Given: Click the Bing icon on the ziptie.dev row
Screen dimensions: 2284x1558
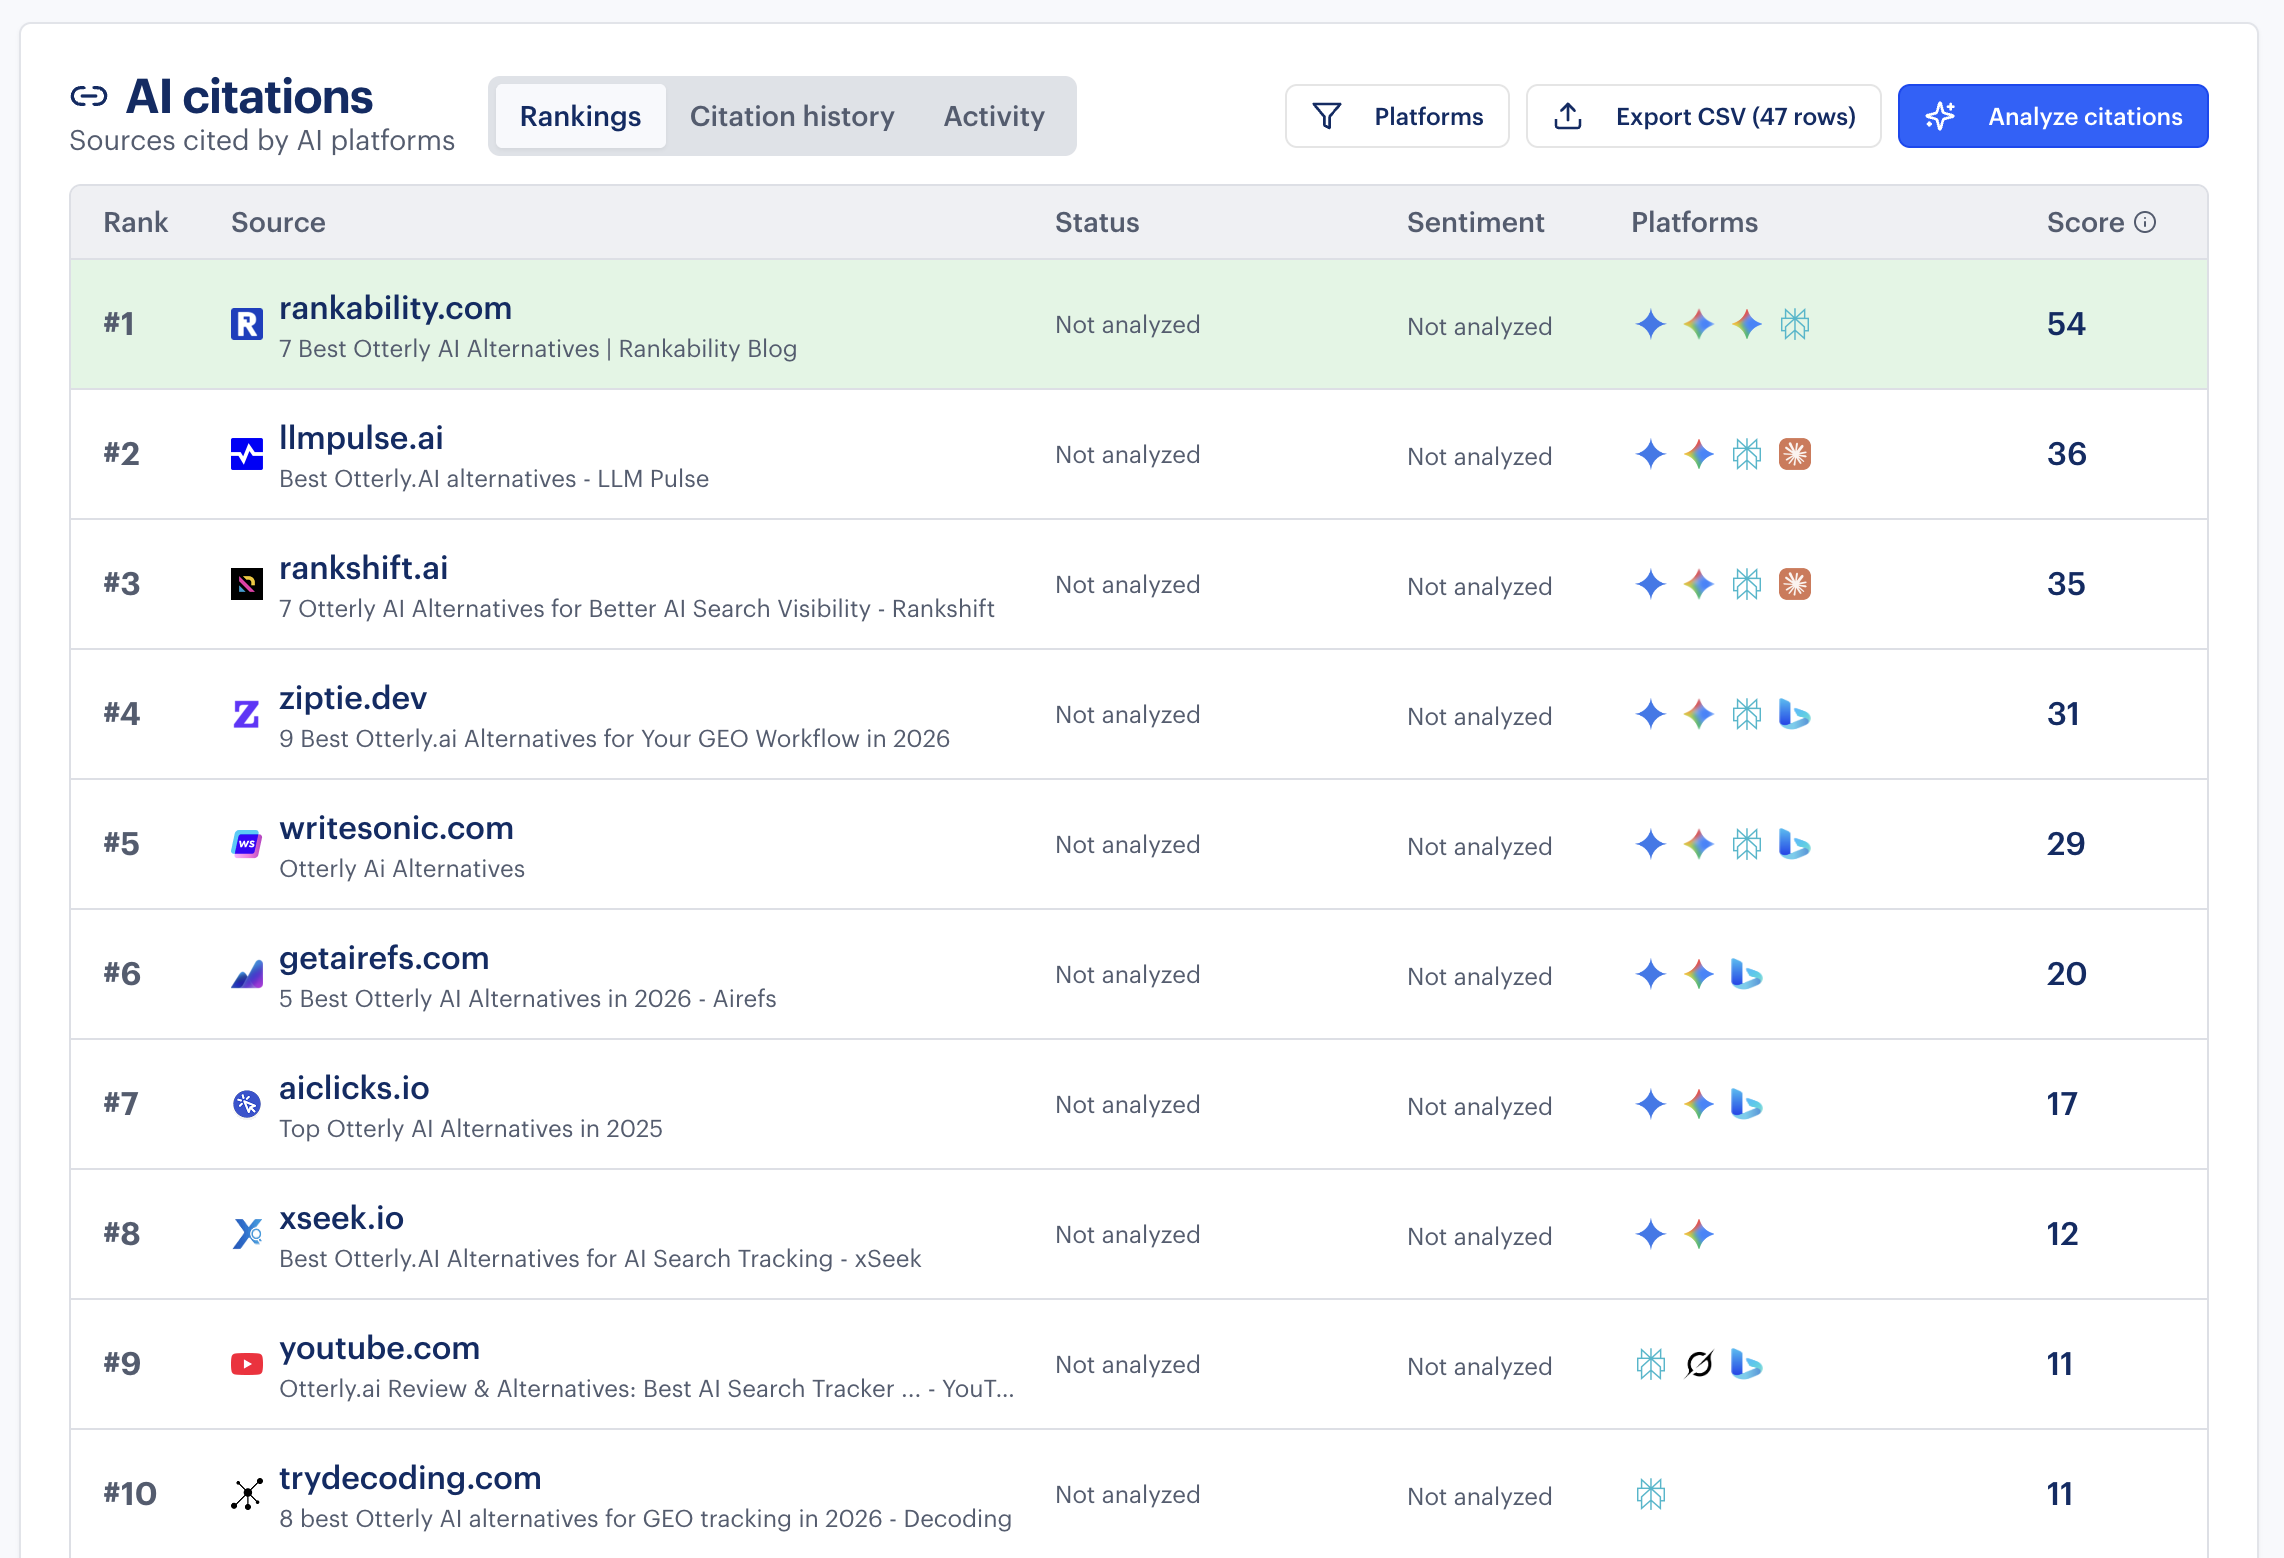Looking at the screenshot, I should click(1795, 714).
